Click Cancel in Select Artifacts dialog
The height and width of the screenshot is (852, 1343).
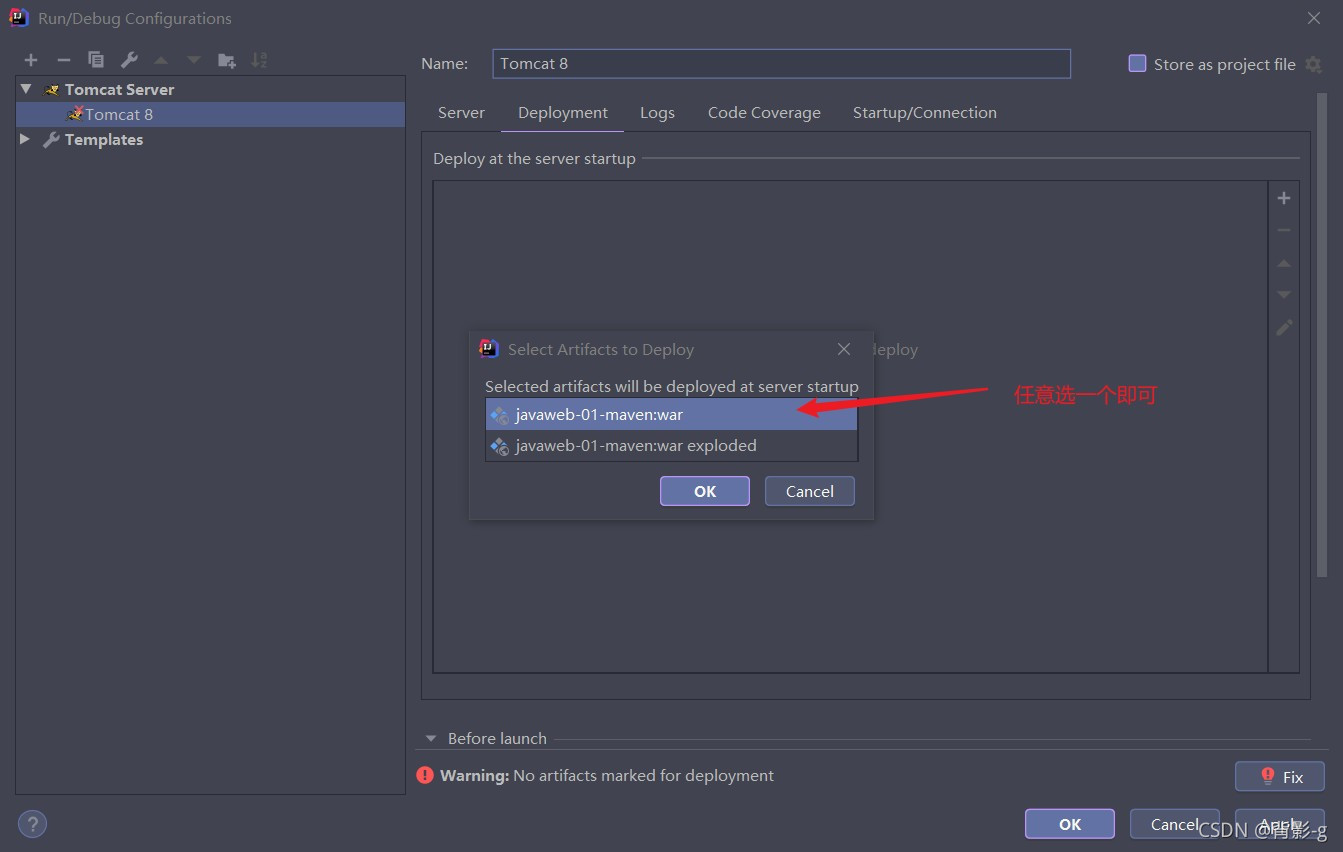tap(810, 491)
